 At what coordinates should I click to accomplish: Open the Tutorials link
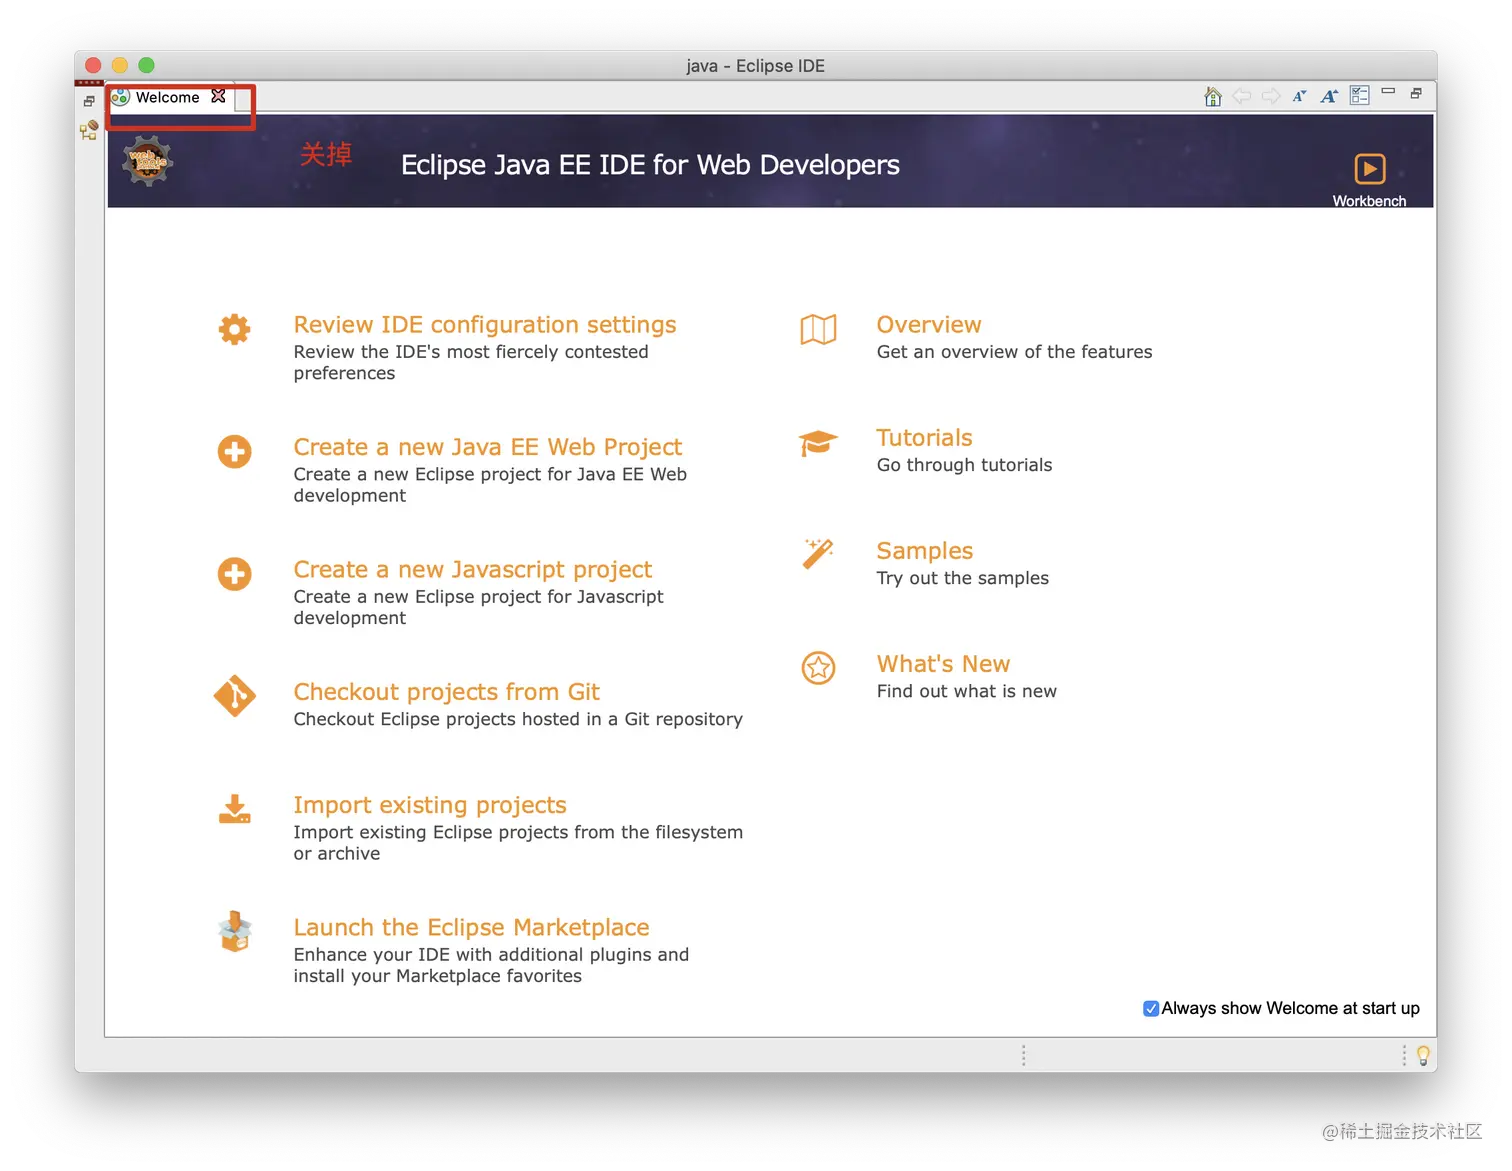click(x=925, y=438)
